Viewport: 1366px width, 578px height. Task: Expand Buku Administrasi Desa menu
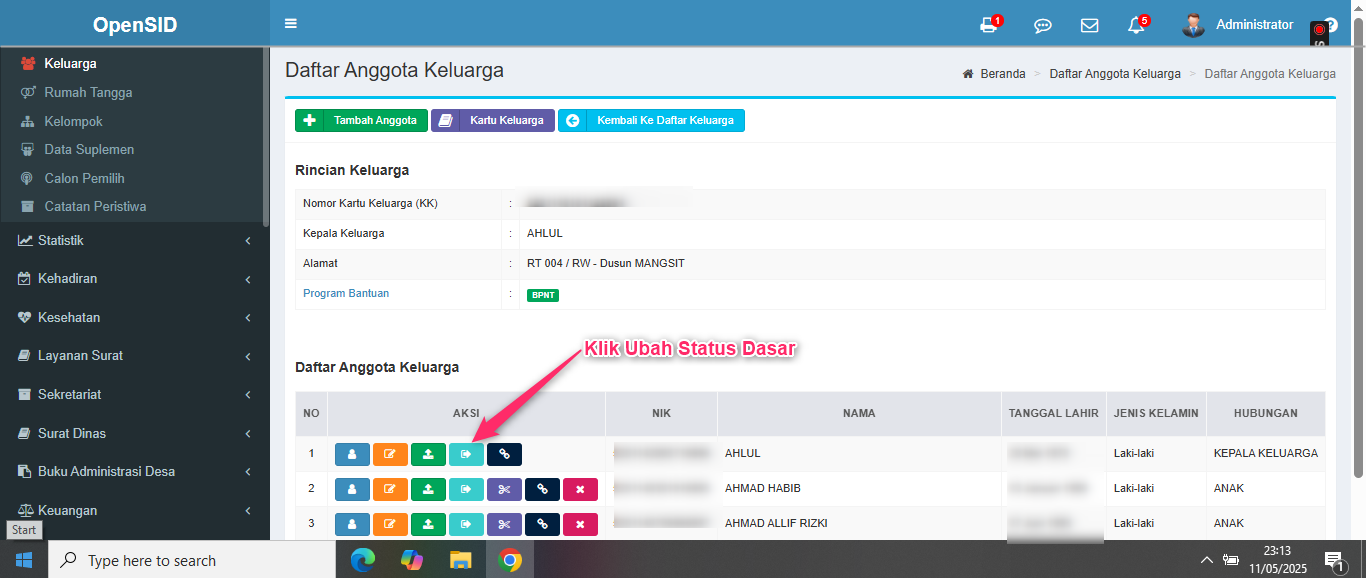135,472
